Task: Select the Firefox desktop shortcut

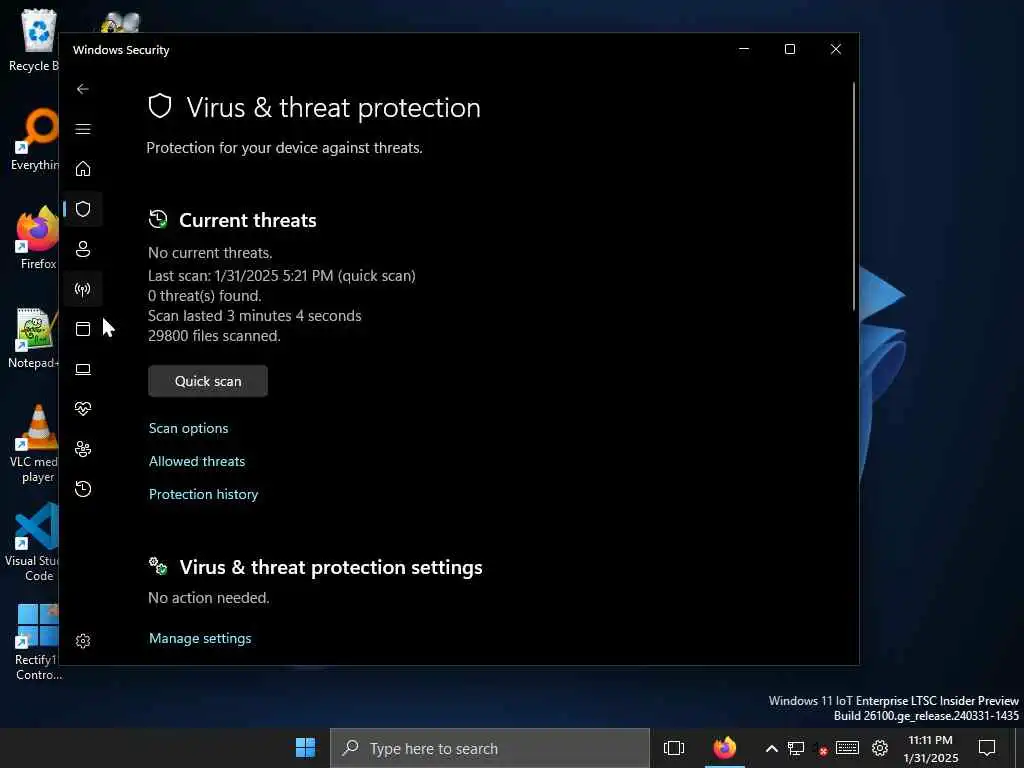Action: coord(37,238)
